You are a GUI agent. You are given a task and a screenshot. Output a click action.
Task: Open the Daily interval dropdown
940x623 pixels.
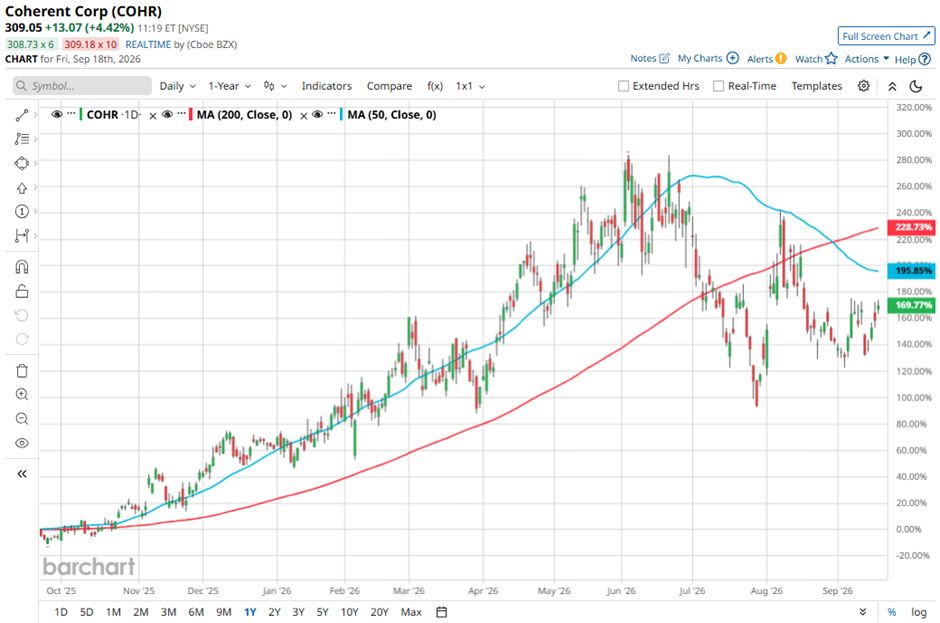click(x=177, y=86)
